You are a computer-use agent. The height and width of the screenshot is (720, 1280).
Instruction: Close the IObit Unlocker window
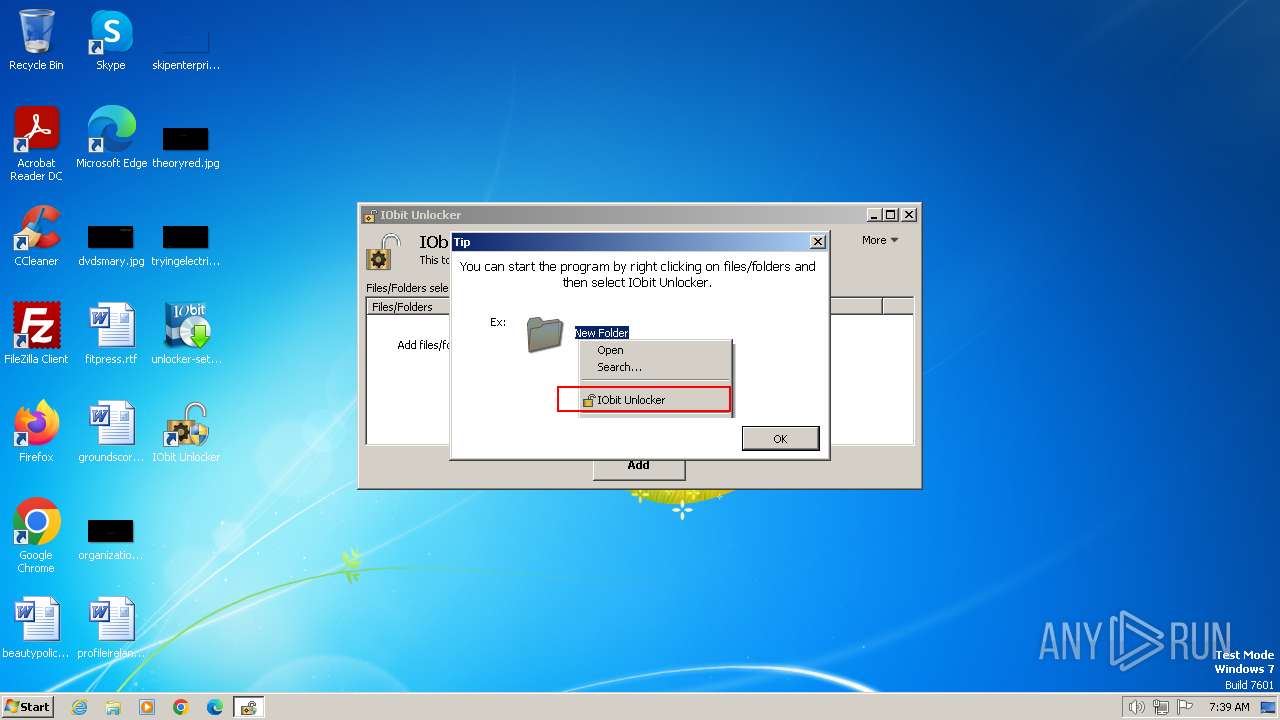(909, 215)
